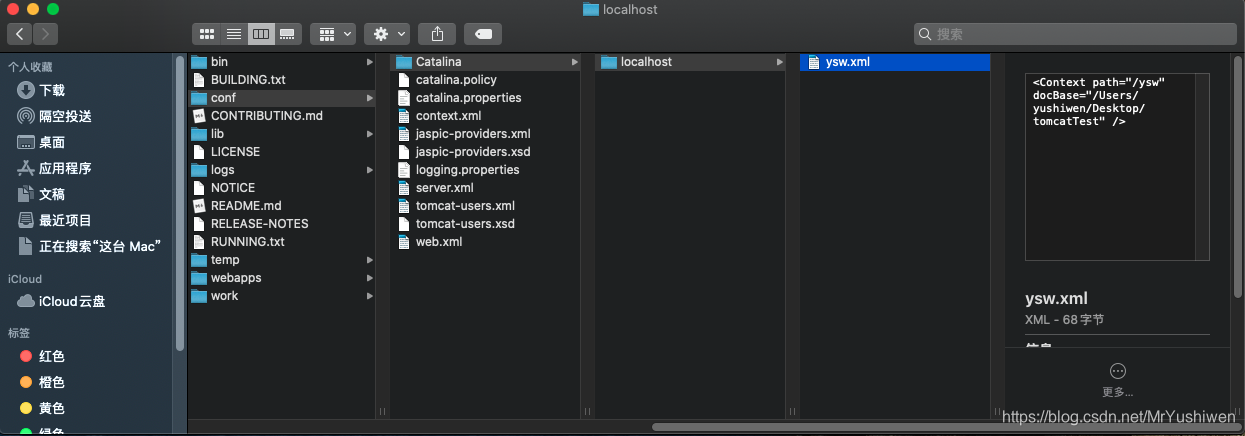Viewport: 1245px width, 436px height.
Task: Select the lib folder
Action: coord(282,134)
